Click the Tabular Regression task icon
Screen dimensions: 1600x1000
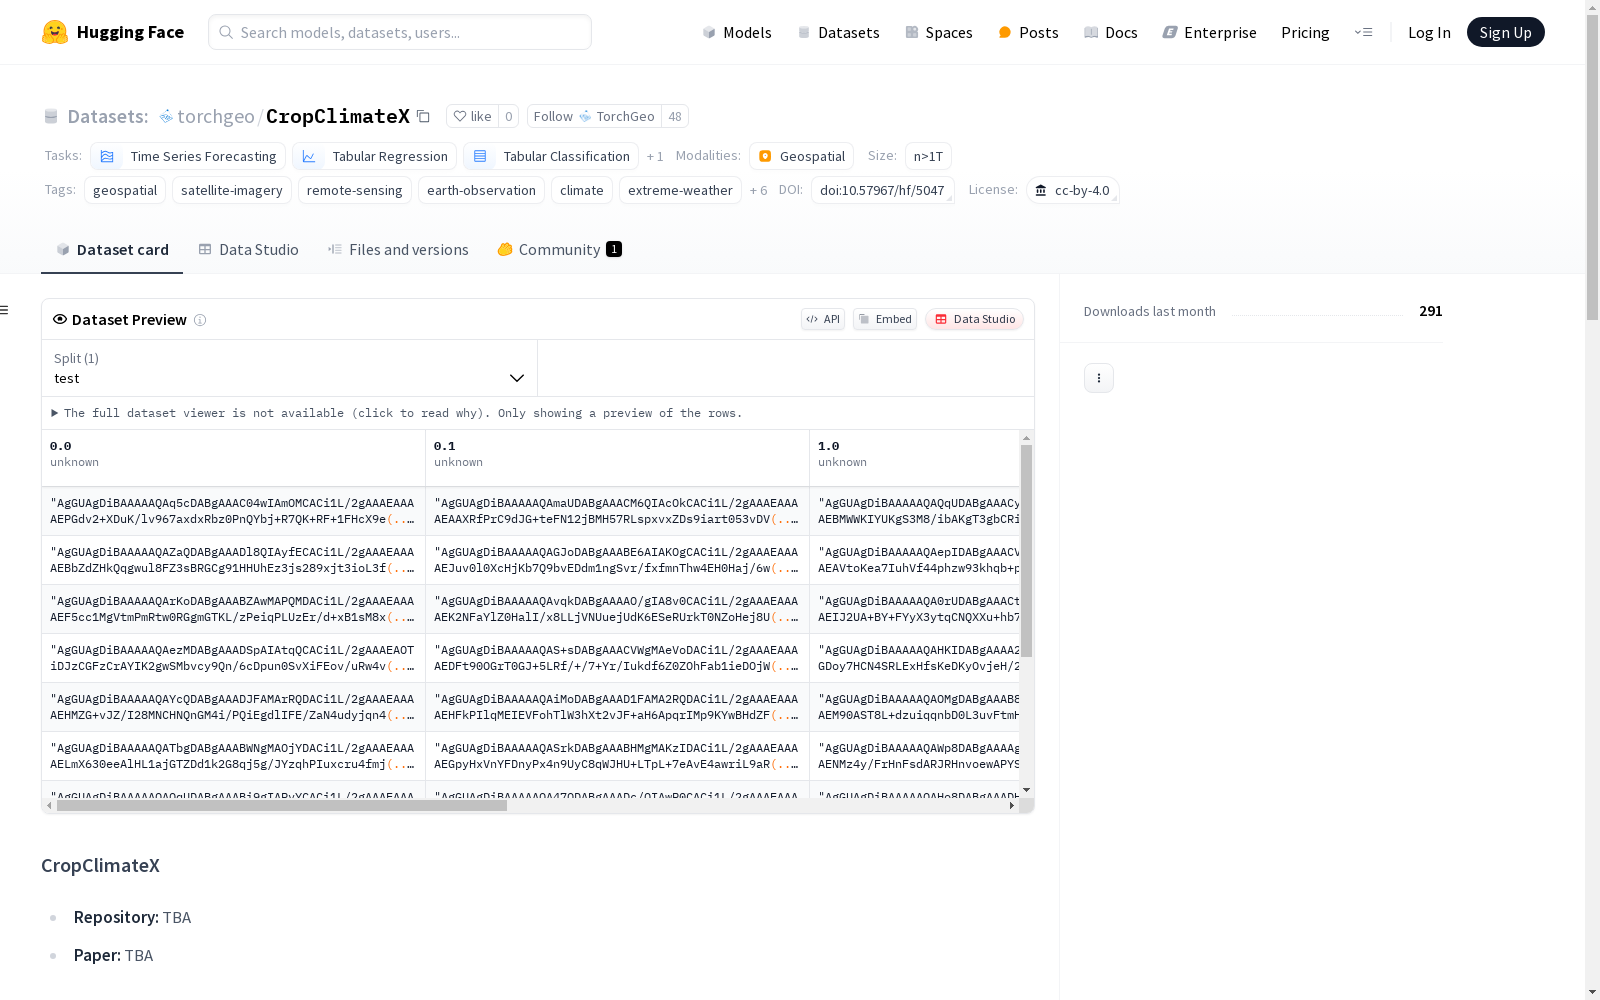(x=309, y=156)
